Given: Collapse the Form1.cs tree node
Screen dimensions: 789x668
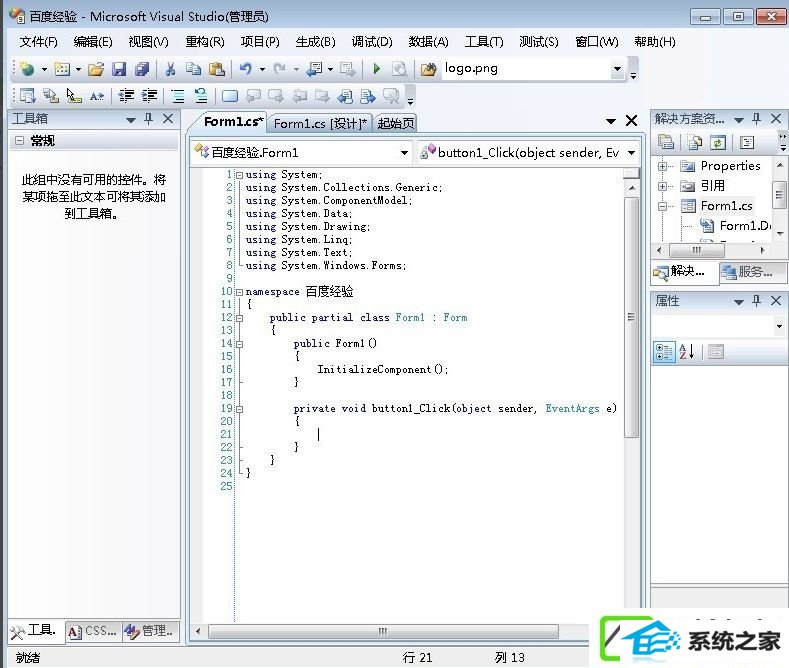Looking at the screenshot, I should coord(662,206).
